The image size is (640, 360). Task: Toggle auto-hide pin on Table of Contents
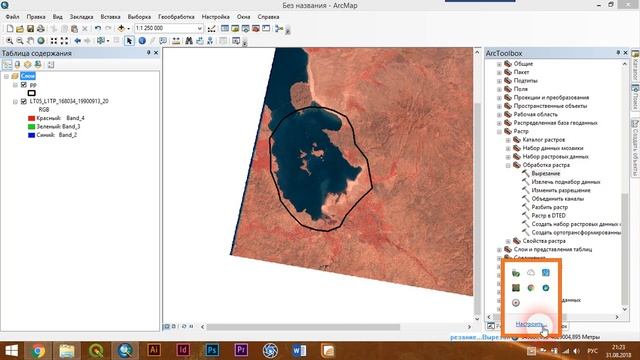(149, 53)
